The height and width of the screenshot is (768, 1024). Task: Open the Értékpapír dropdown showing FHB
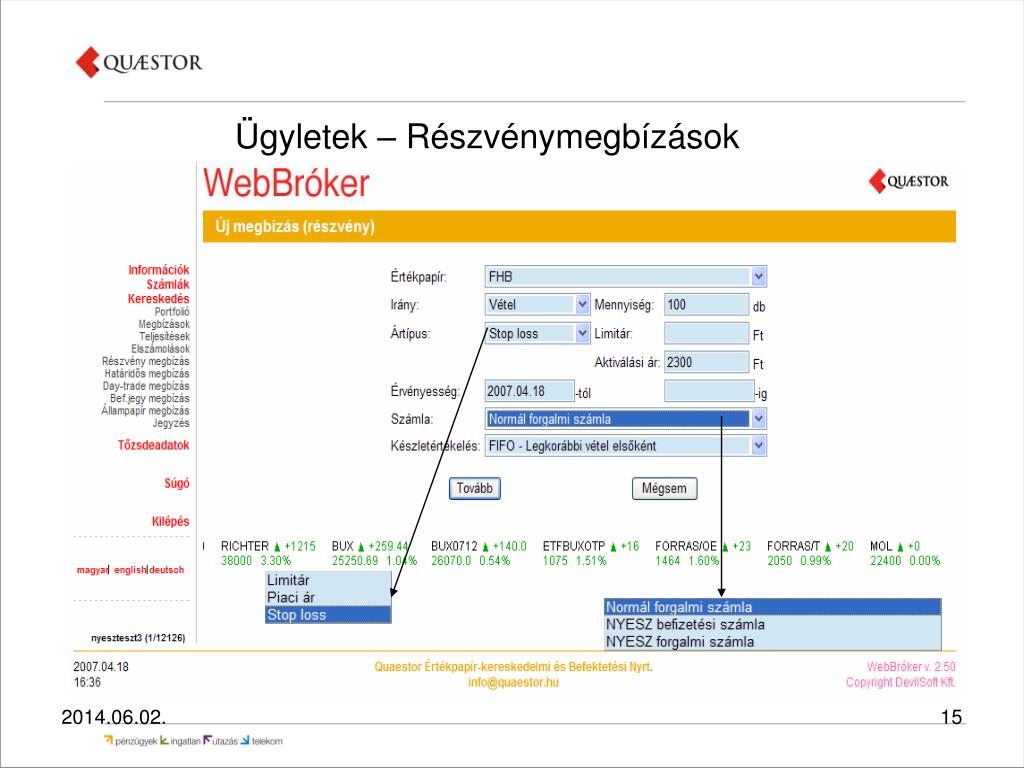[626, 276]
